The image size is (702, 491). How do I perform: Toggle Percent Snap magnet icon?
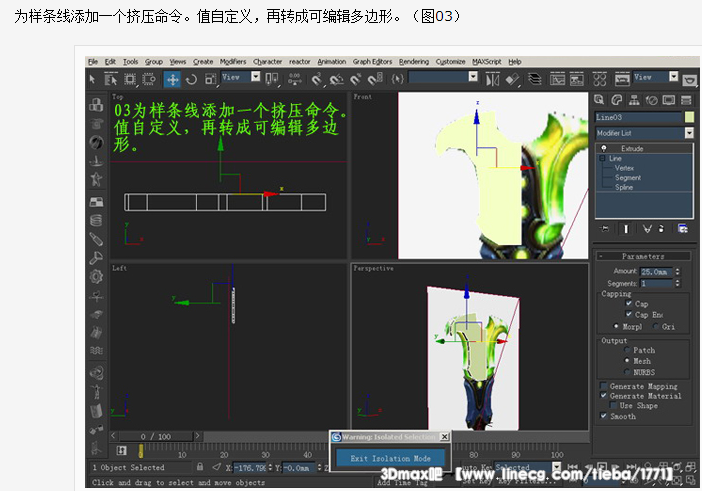pyautogui.click(x=356, y=79)
